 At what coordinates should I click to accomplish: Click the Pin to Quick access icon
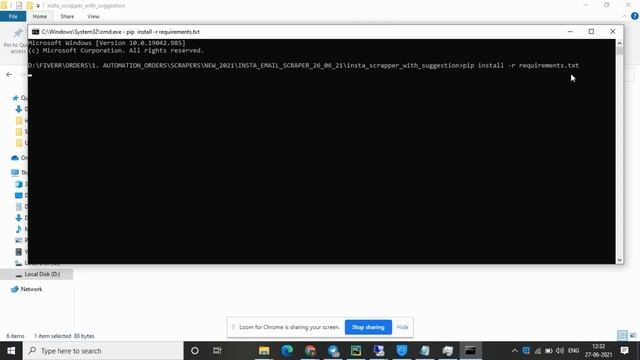pyautogui.click(x=17, y=33)
